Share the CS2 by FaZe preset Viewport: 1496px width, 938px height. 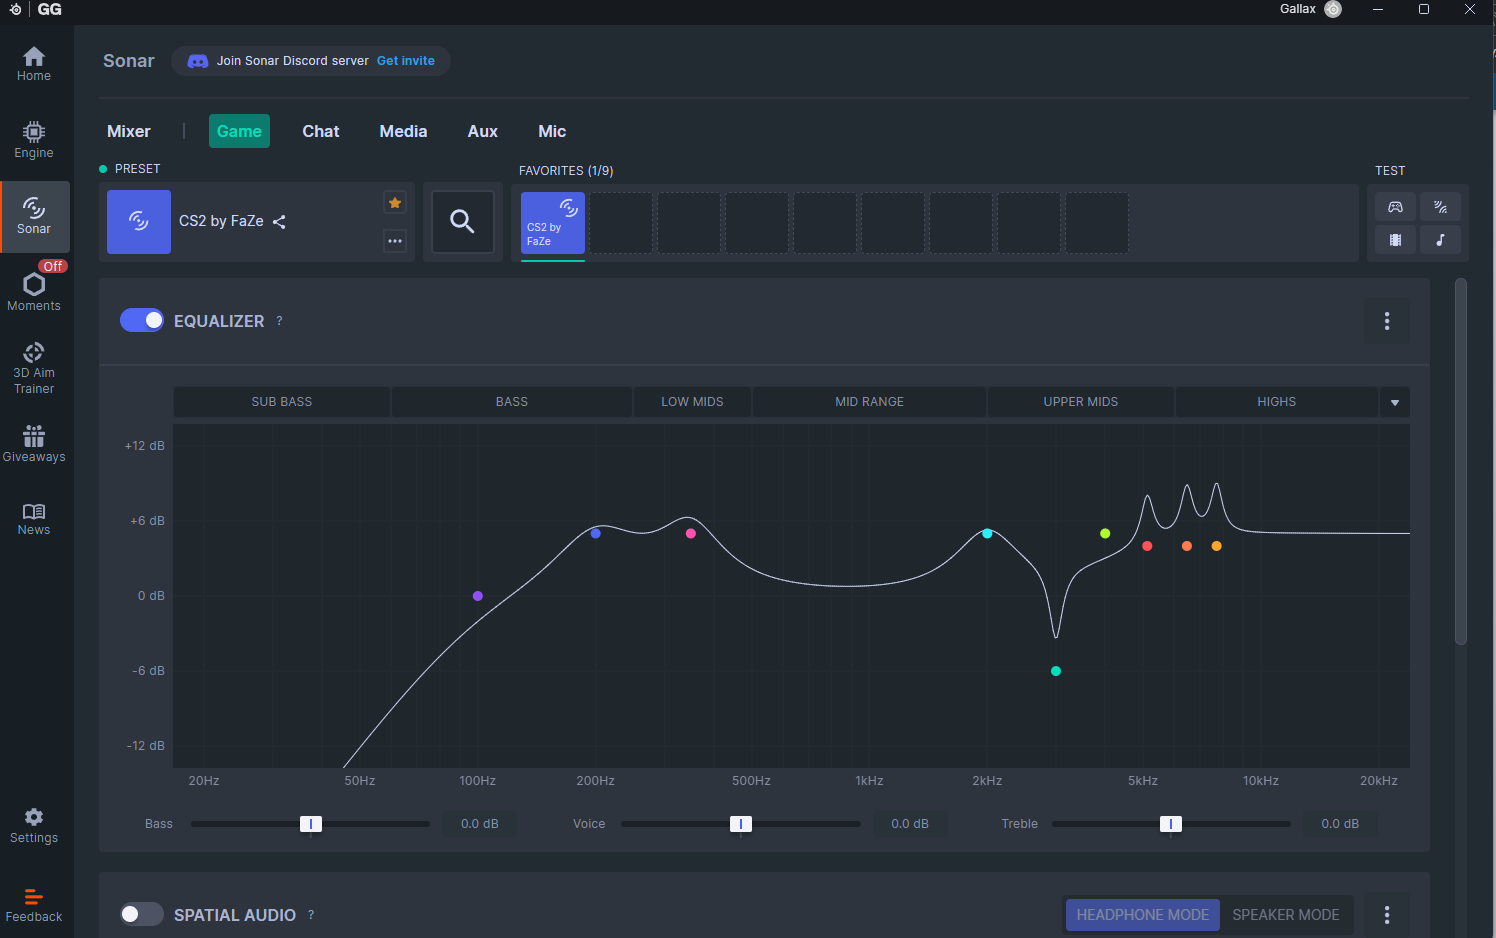click(x=279, y=222)
